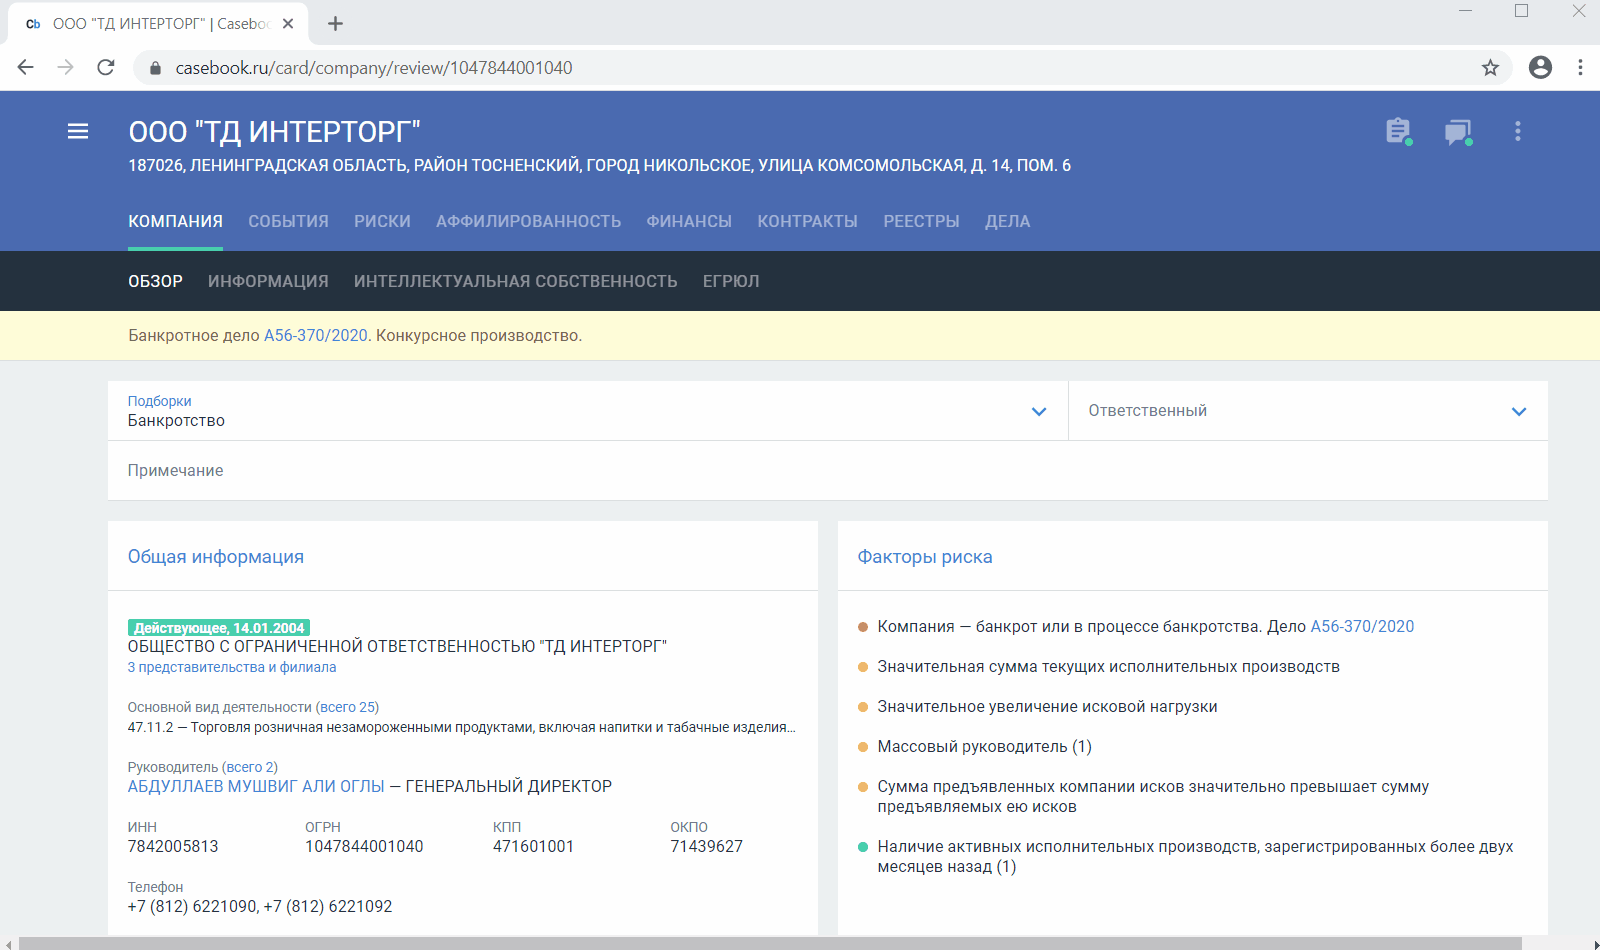Open the hamburger navigation menu
The height and width of the screenshot is (950, 1600).
coord(78,131)
